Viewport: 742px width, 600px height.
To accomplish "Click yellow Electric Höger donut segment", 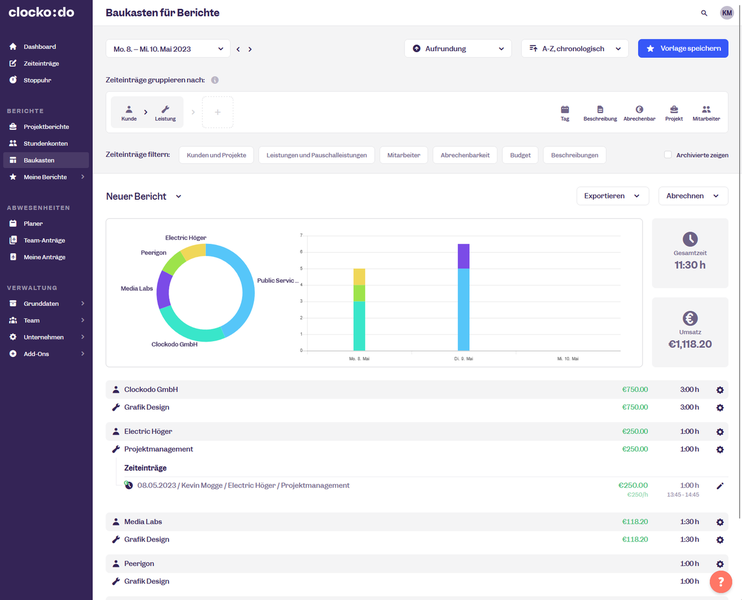I will click(x=194, y=251).
